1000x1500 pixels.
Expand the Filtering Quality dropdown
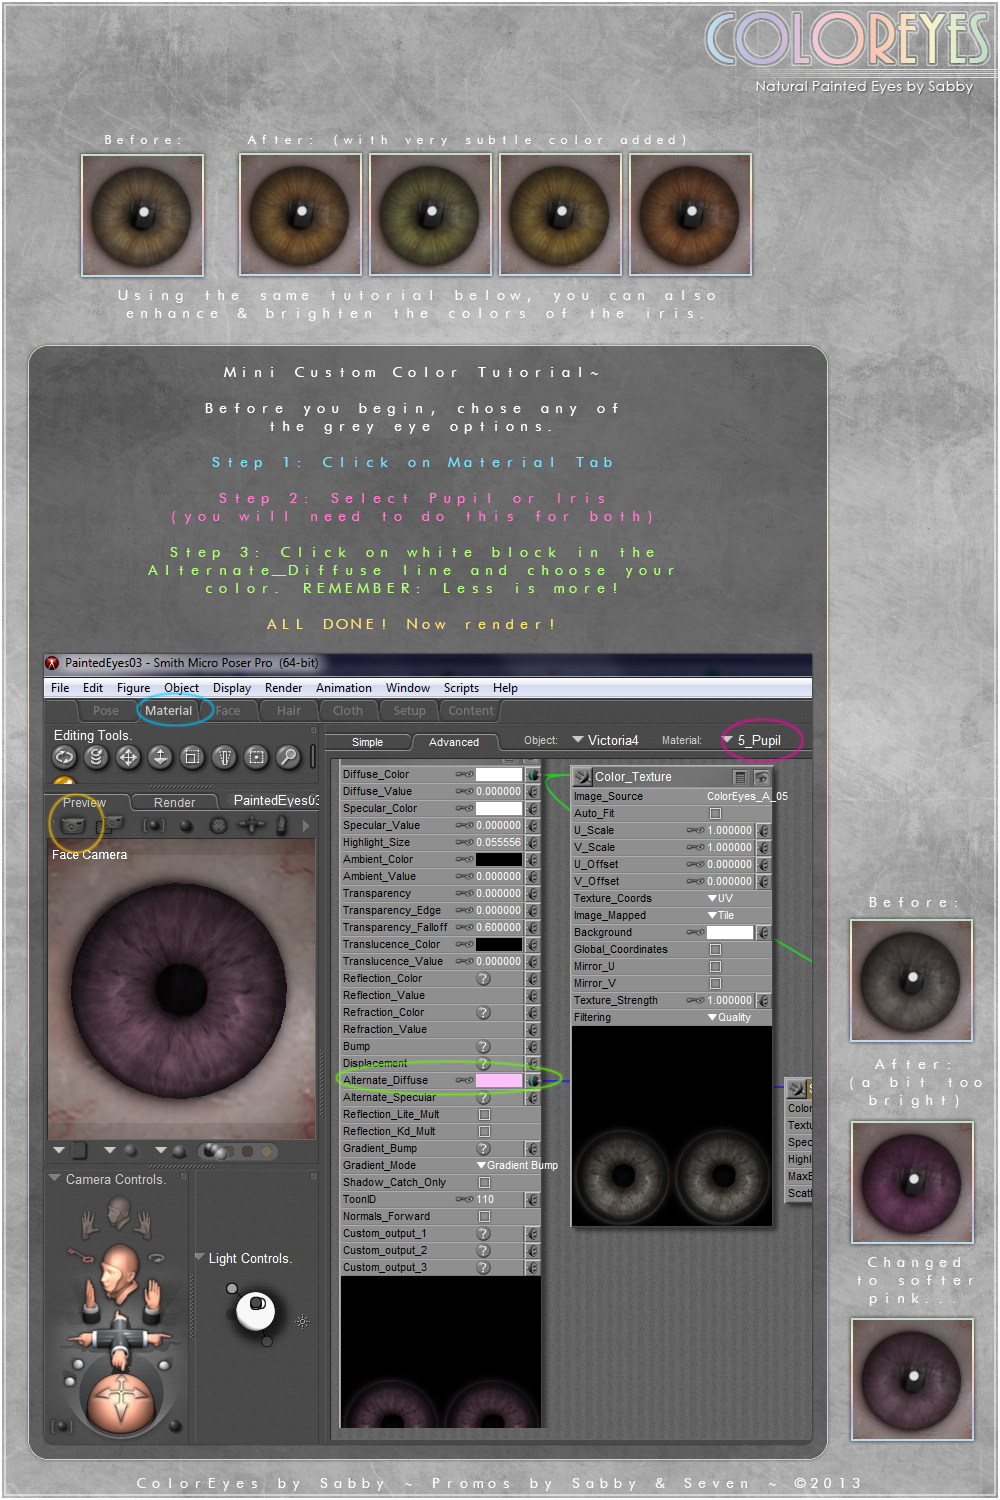click(729, 1018)
